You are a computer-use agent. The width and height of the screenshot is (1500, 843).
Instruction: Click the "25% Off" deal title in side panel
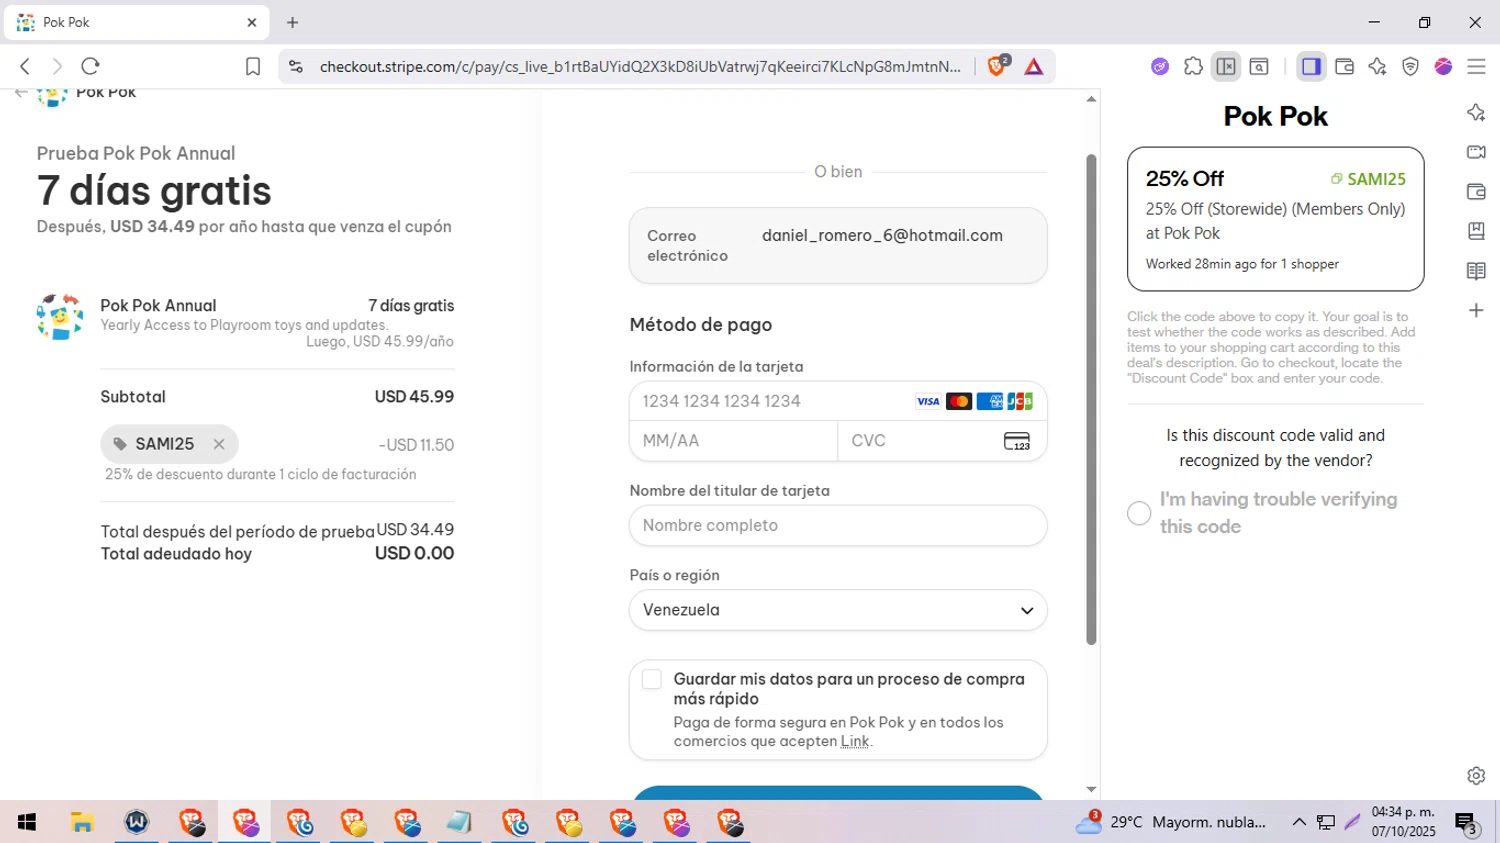[1185, 179]
